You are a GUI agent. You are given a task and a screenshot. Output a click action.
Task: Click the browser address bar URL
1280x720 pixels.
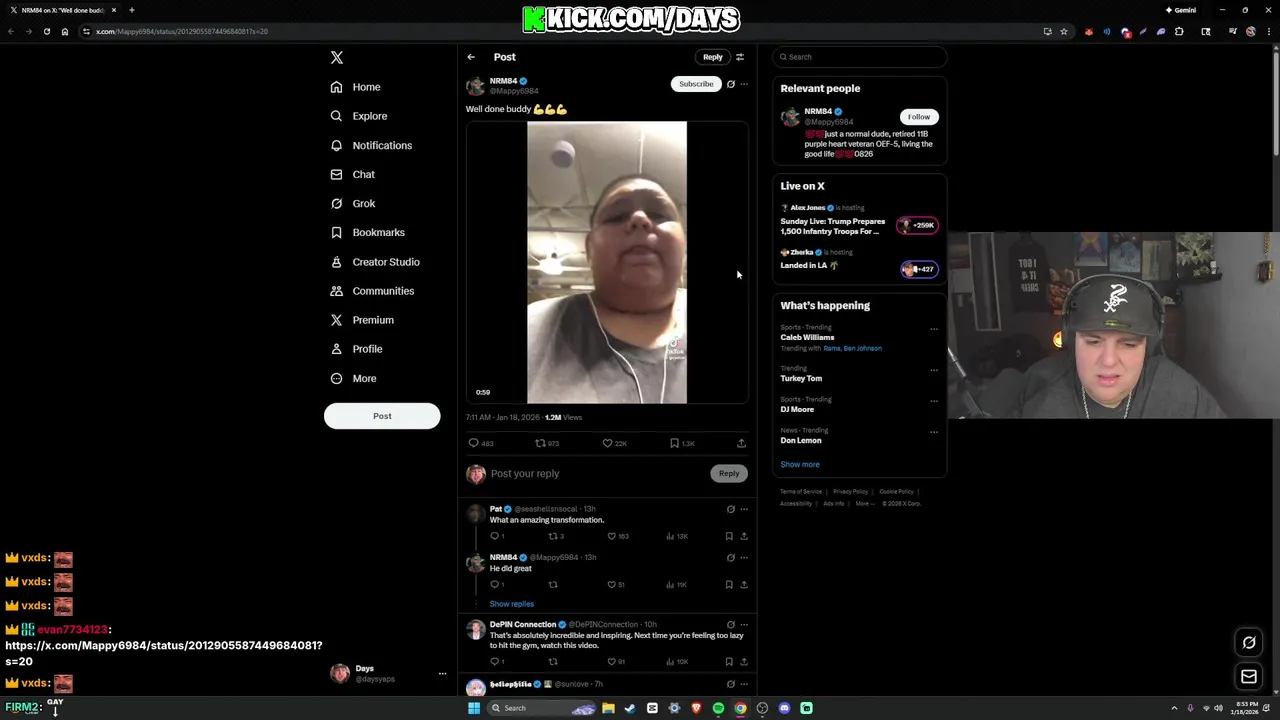[x=181, y=31]
